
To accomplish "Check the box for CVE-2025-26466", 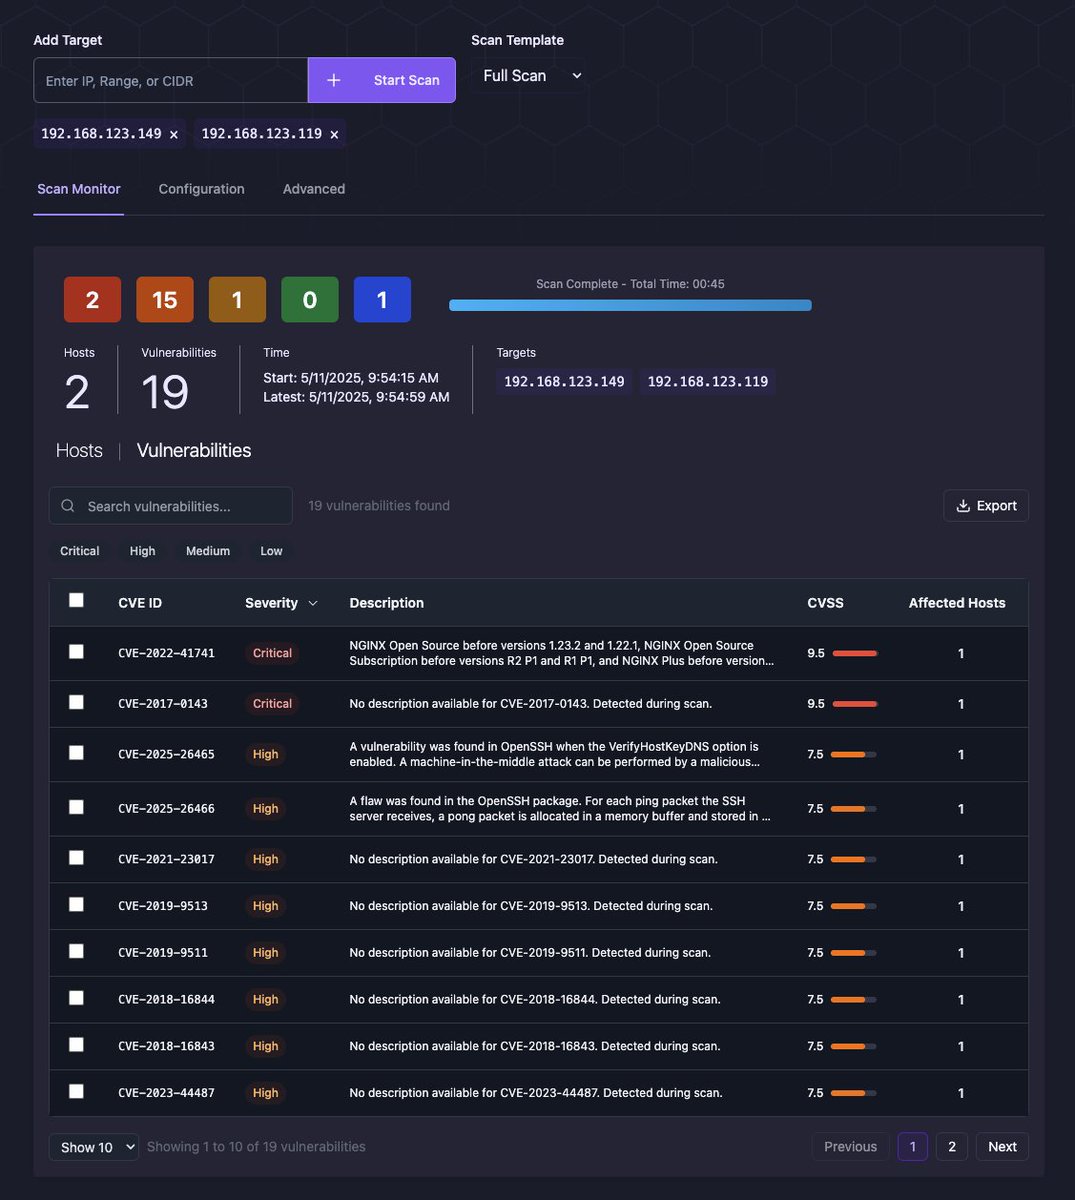I will click(76, 806).
